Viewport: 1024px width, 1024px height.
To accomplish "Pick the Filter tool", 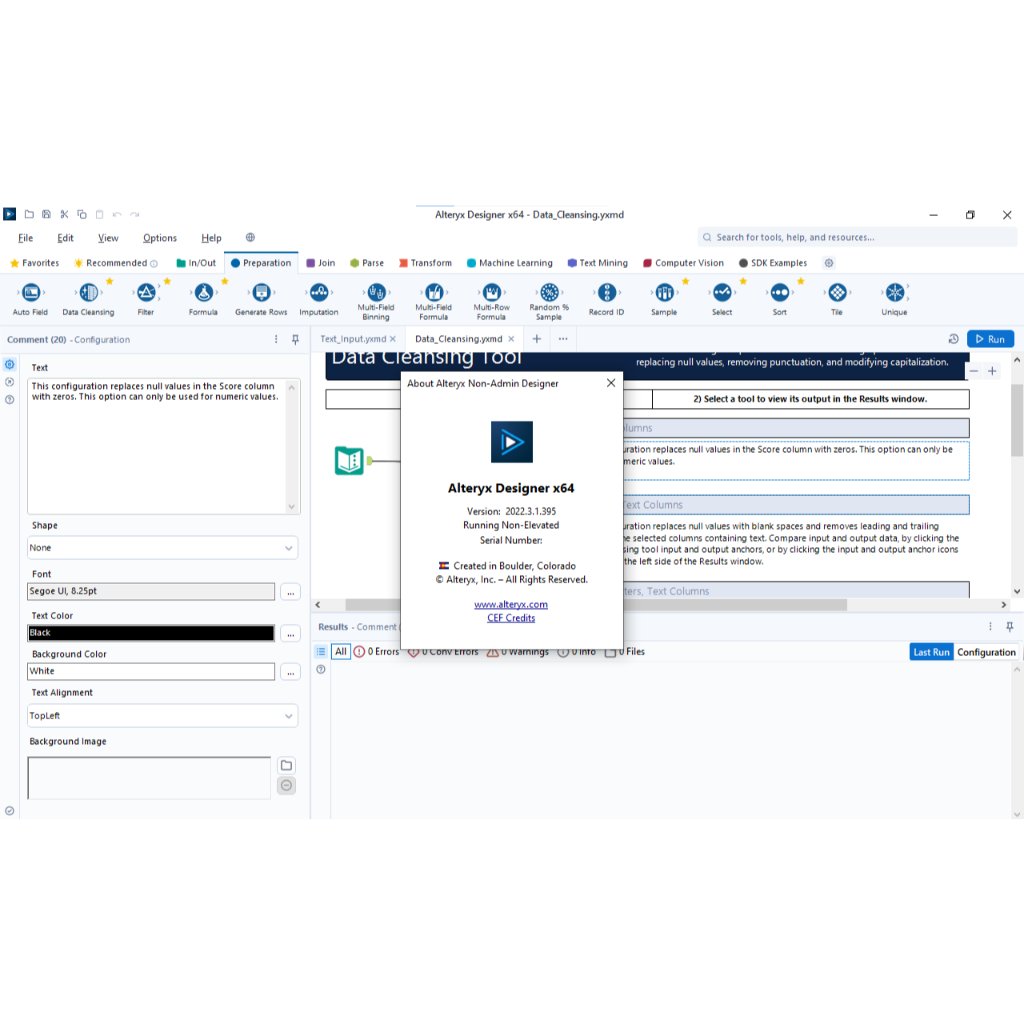I will pyautogui.click(x=146, y=300).
